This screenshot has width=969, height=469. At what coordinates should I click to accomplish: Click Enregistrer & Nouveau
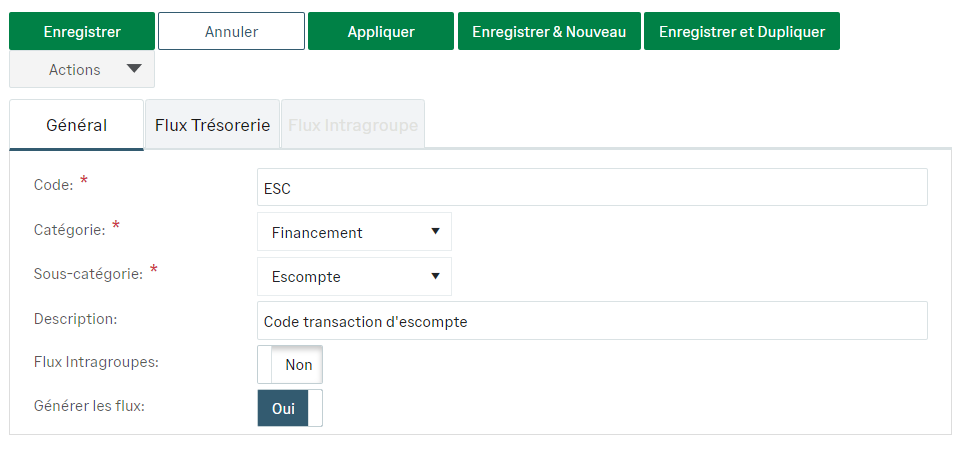tap(549, 32)
